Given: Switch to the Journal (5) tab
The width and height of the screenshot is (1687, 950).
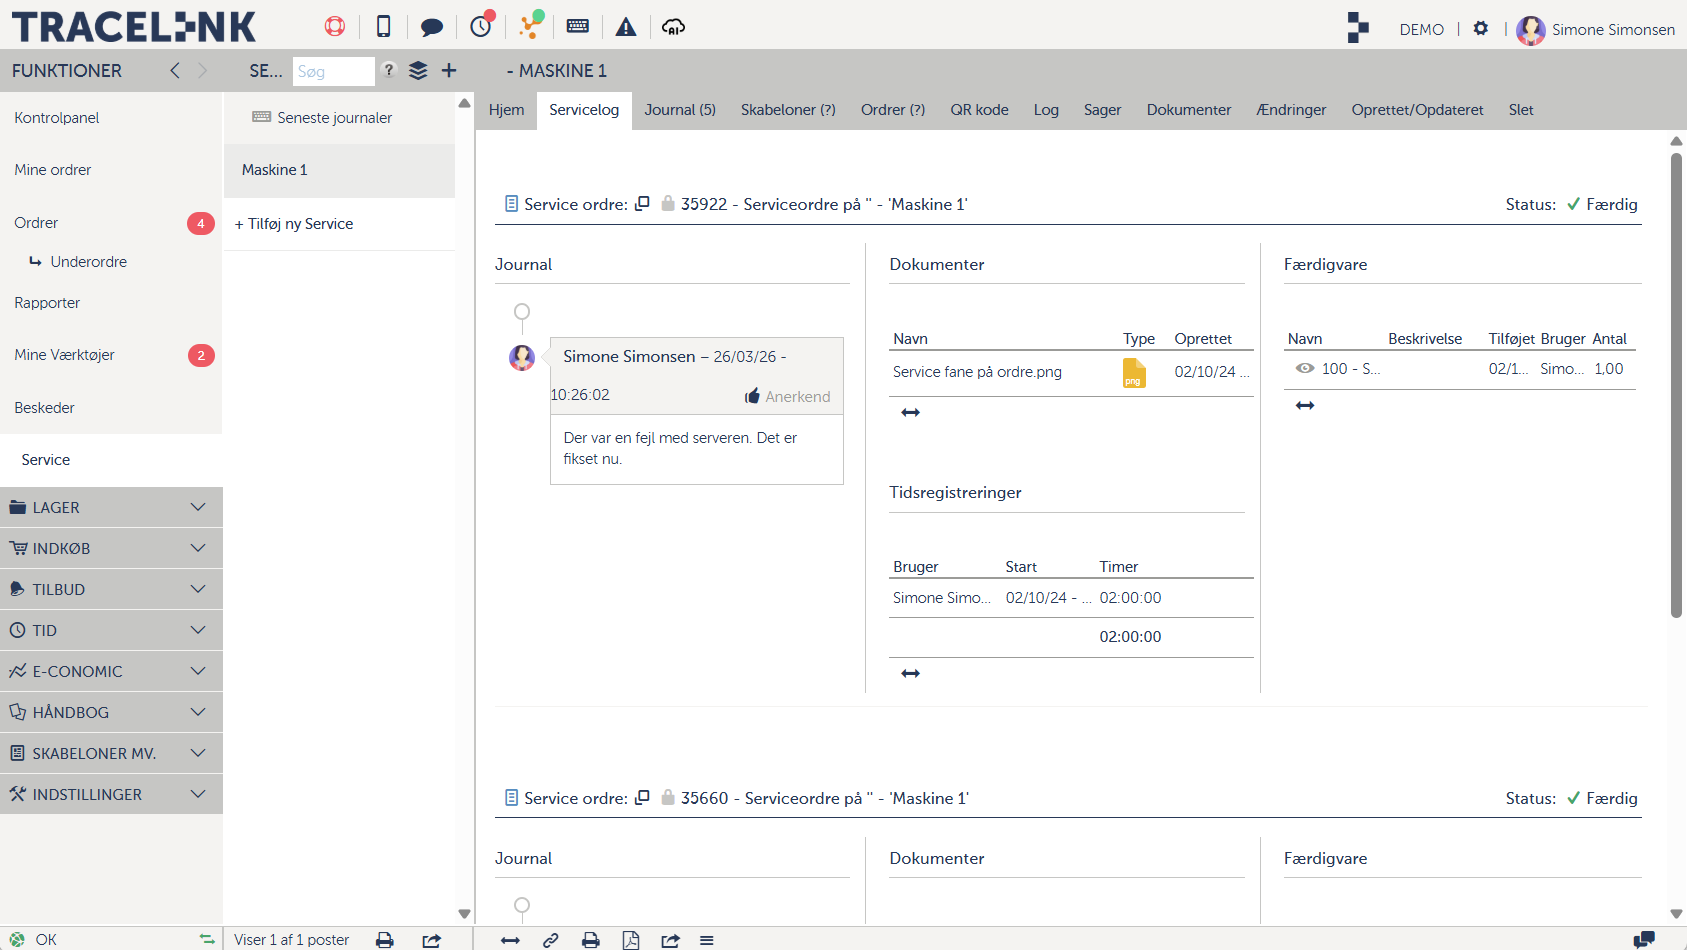Looking at the screenshot, I should 680,110.
